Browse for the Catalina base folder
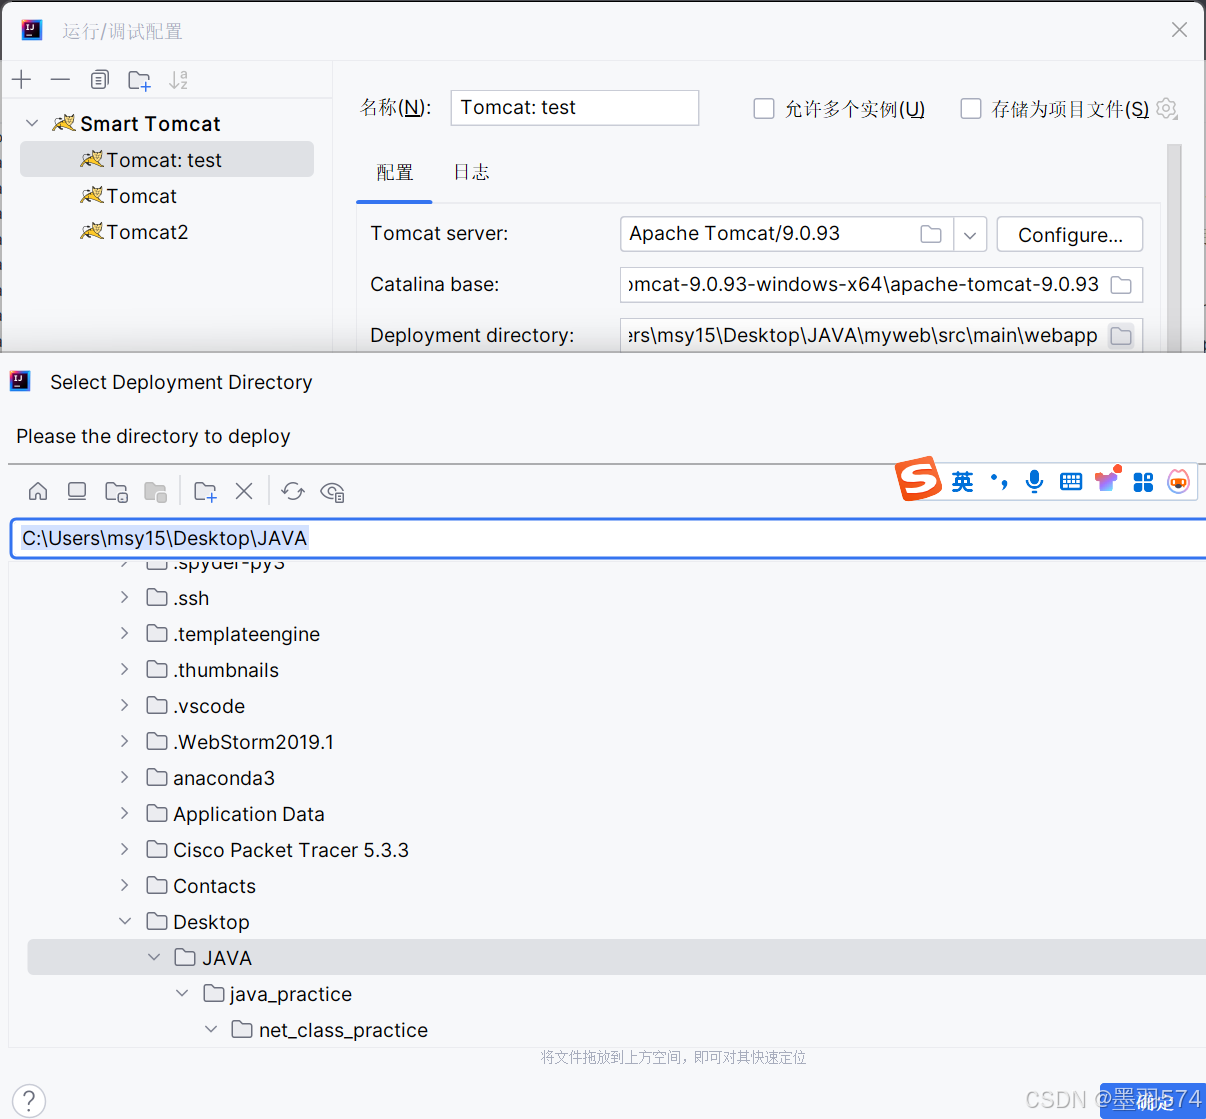 tap(1121, 285)
